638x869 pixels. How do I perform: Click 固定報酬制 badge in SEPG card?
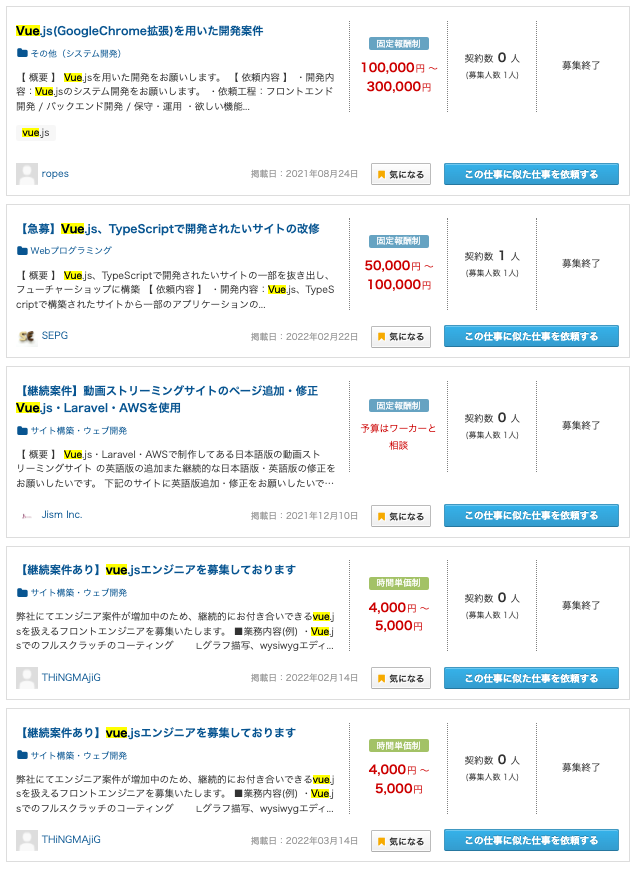(399, 241)
